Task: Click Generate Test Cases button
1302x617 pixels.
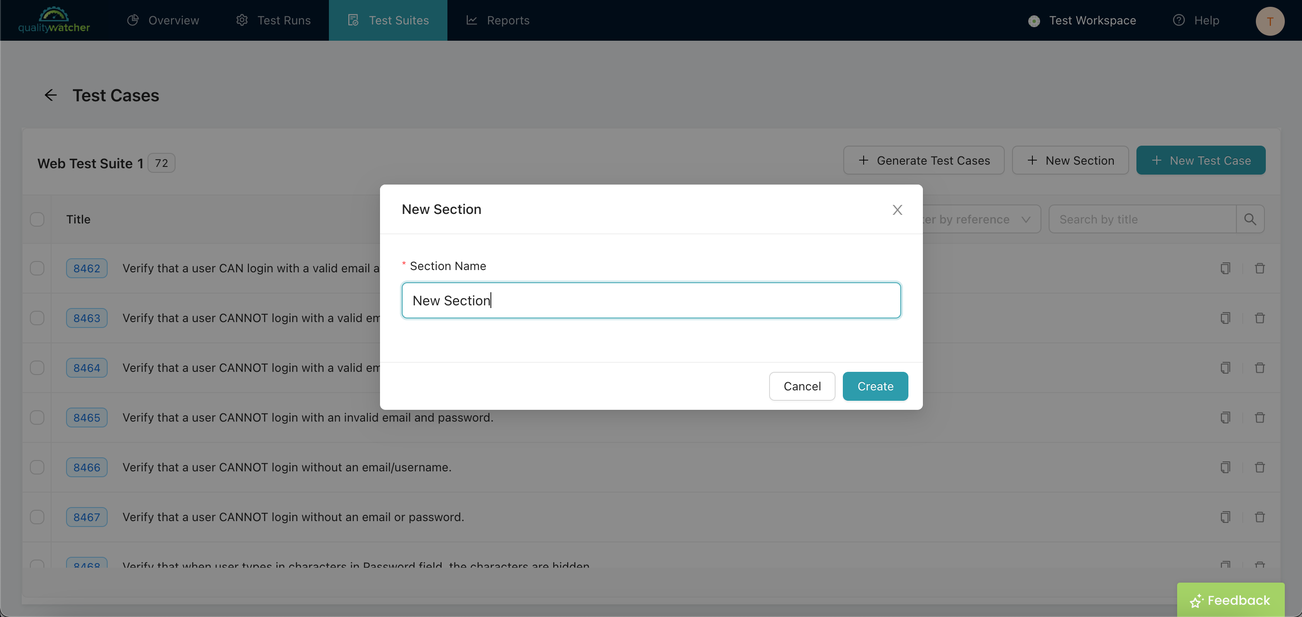Action: point(924,160)
